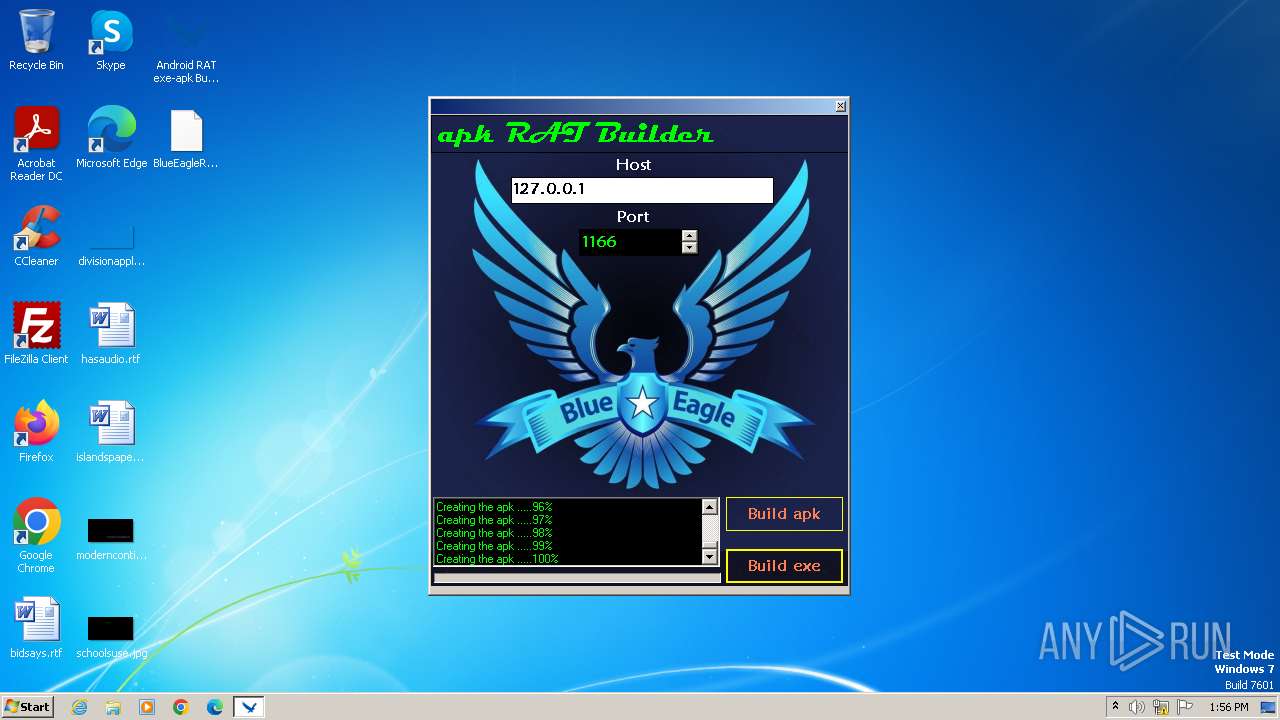Screen dimensions: 1280x720
Task: Click the Build apk button
Action: coord(784,514)
